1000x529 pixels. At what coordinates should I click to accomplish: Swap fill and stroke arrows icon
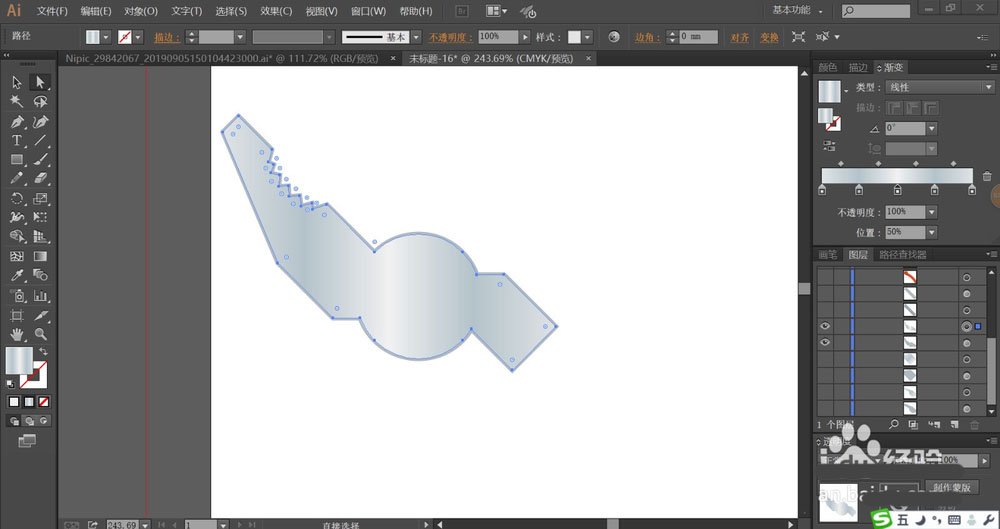coord(43,352)
